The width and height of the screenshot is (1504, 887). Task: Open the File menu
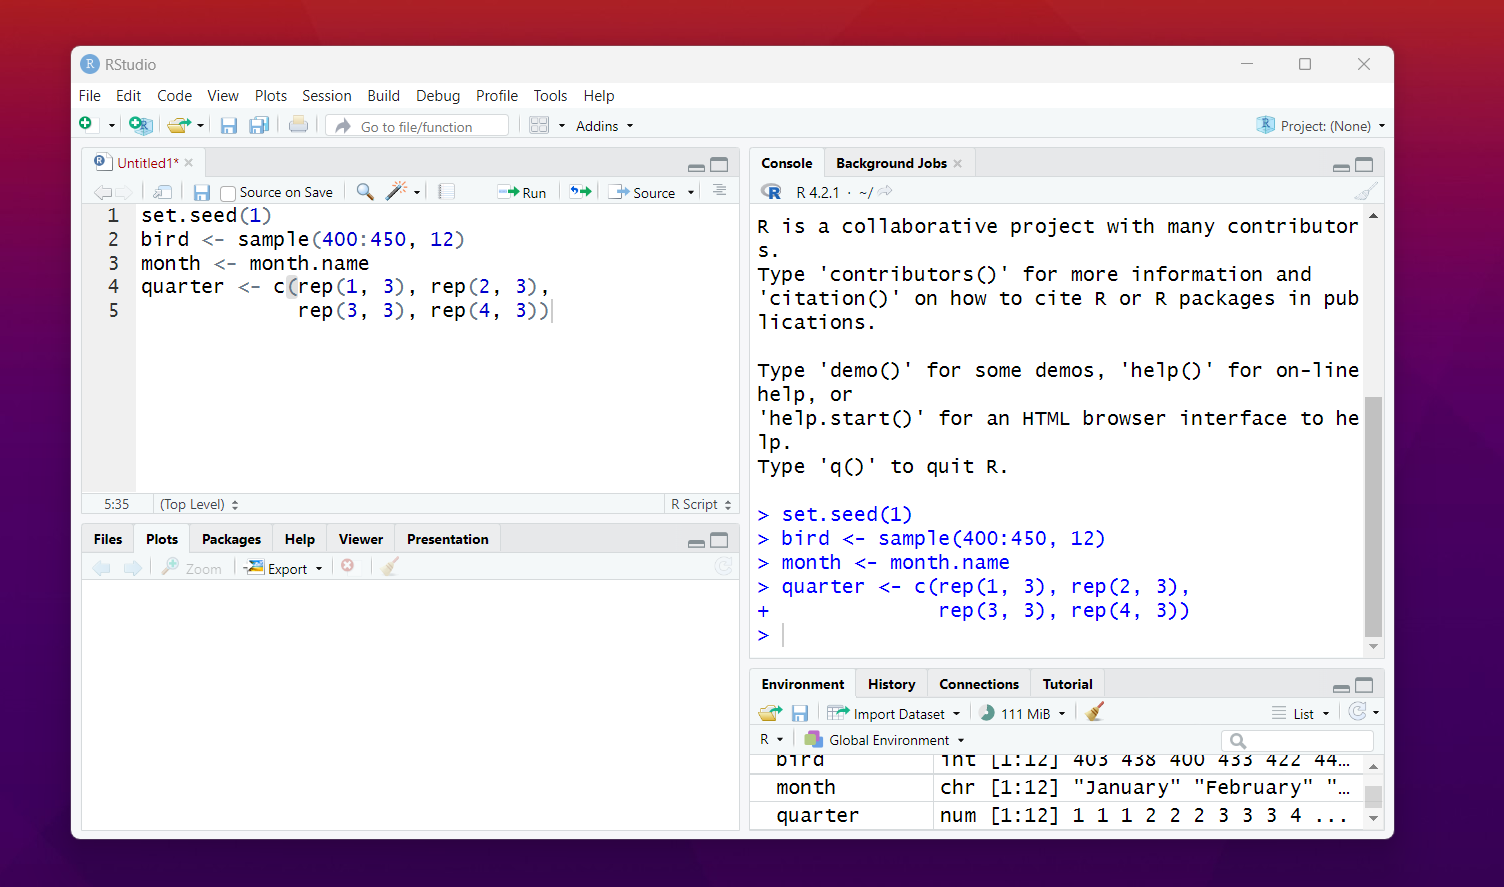click(x=90, y=96)
